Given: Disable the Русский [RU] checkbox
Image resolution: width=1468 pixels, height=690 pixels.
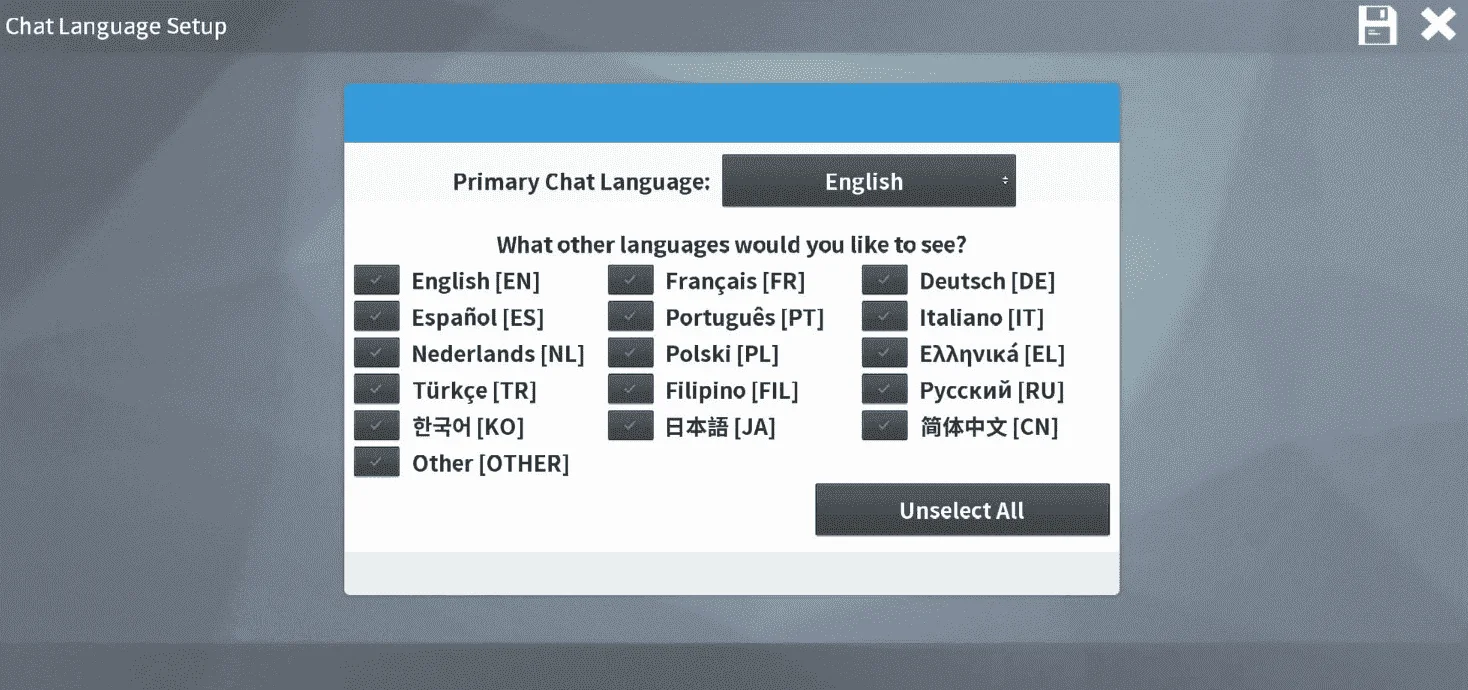Looking at the screenshot, I should (x=885, y=389).
